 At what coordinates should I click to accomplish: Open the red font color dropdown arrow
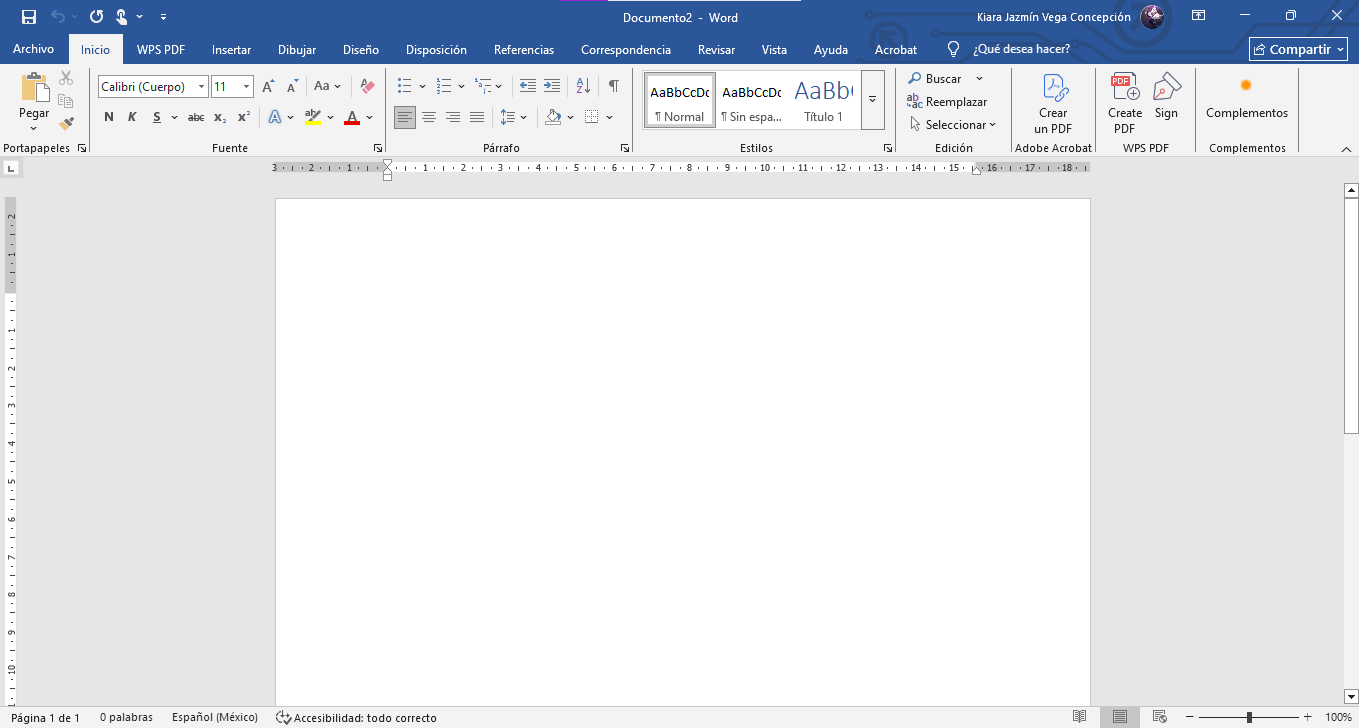click(370, 117)
